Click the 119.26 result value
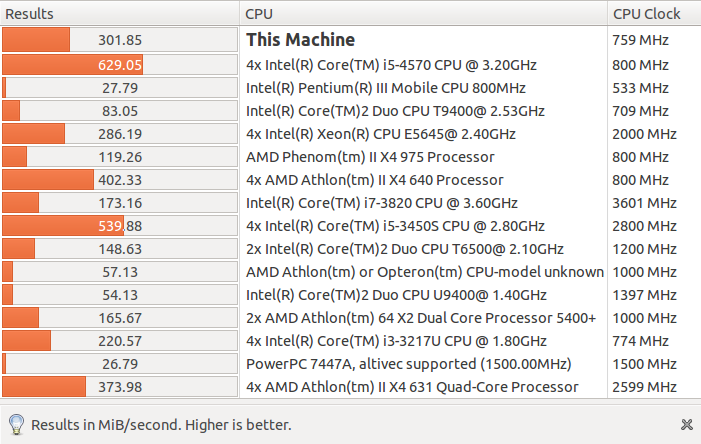This screenshot has height=444, width=701. (120, 157)
